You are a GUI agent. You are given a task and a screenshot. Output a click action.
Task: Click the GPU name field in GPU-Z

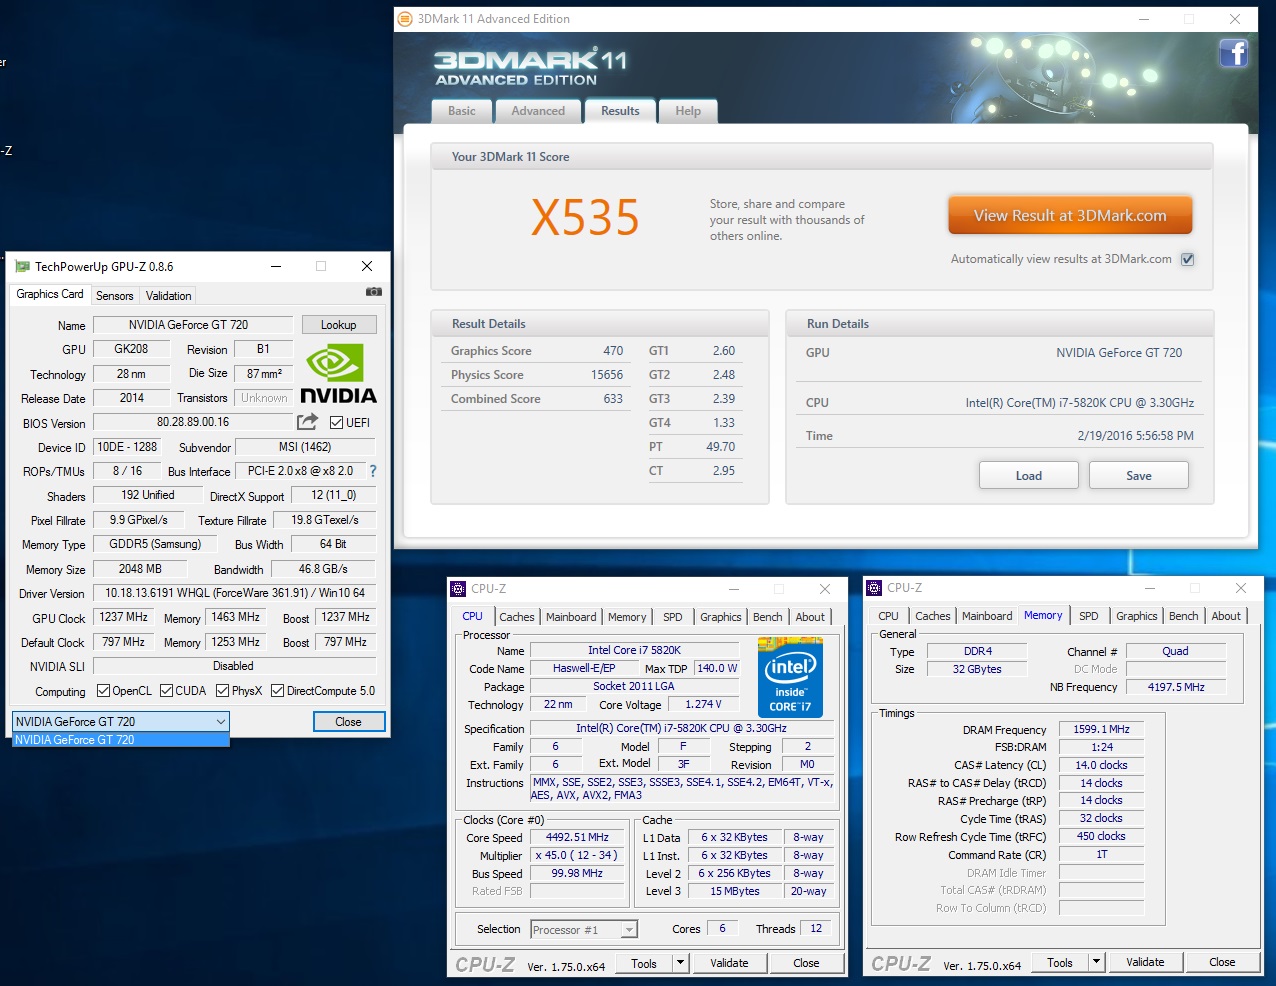[193, 325]
